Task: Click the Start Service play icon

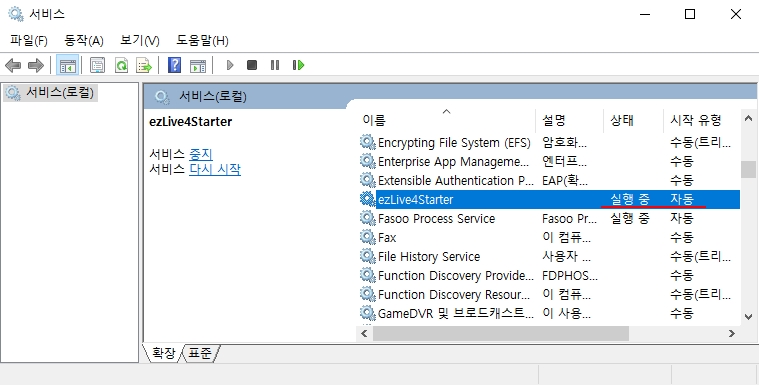Action: [x=230, y=65]
